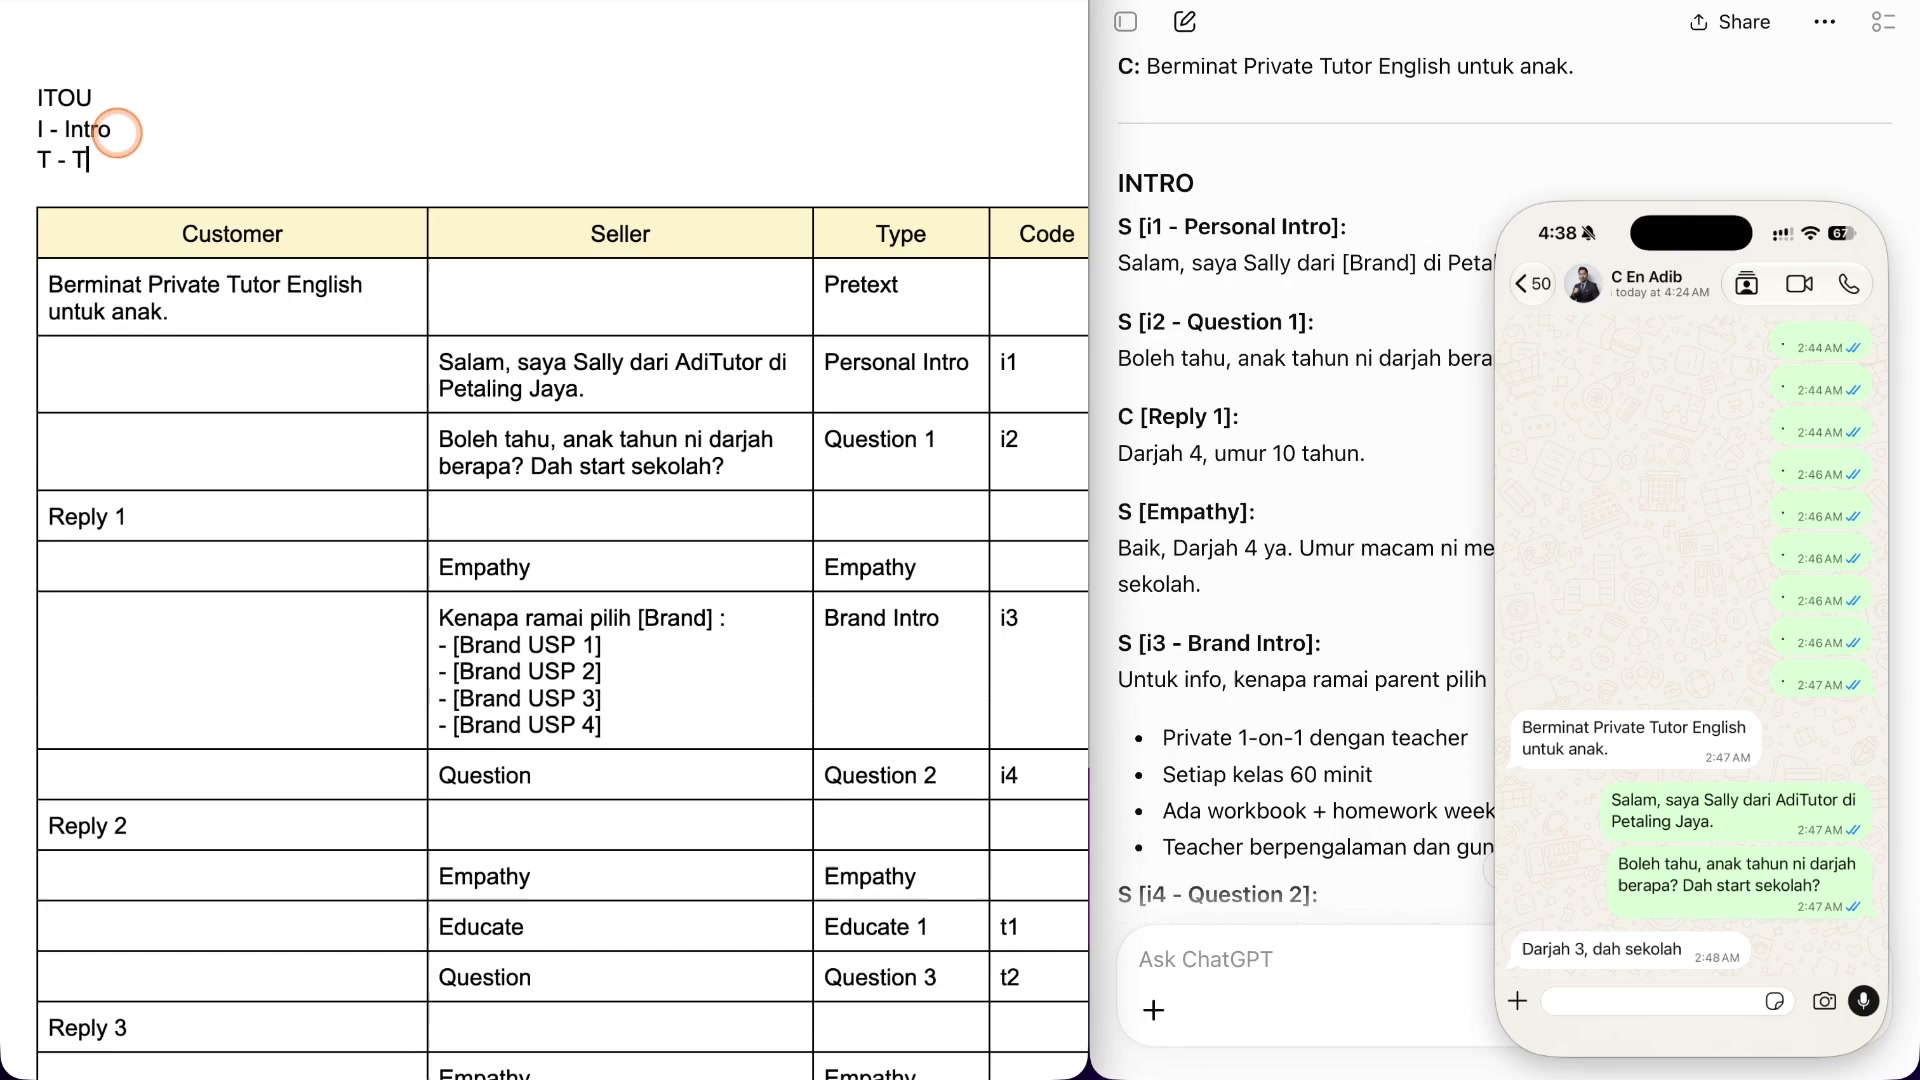Click the i4 code cell
This screenshot has width=1920, height=1080.
coord(1039,775)
